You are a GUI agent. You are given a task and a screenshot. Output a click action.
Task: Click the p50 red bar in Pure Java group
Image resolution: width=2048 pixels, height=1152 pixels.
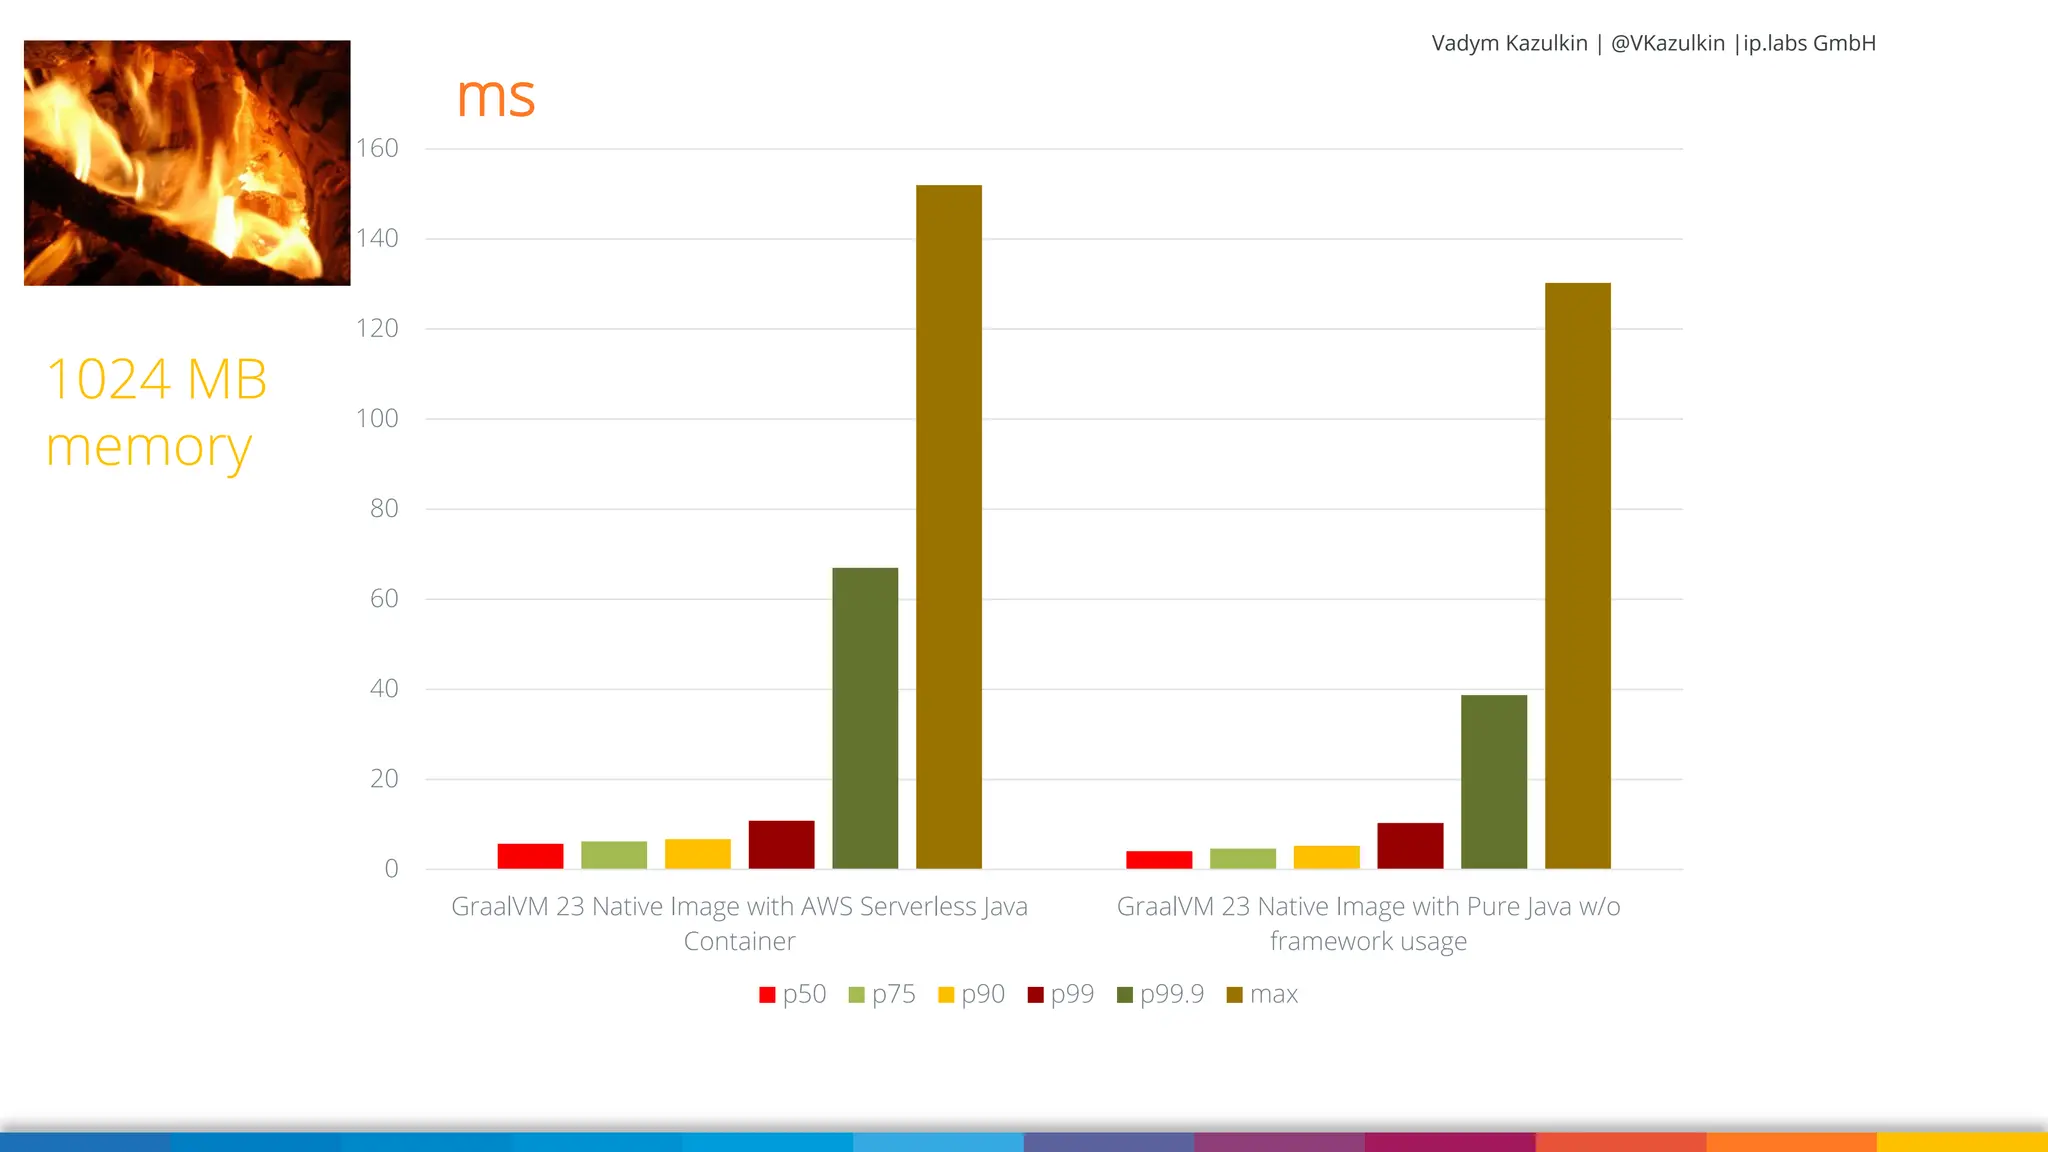point(1159,859)
